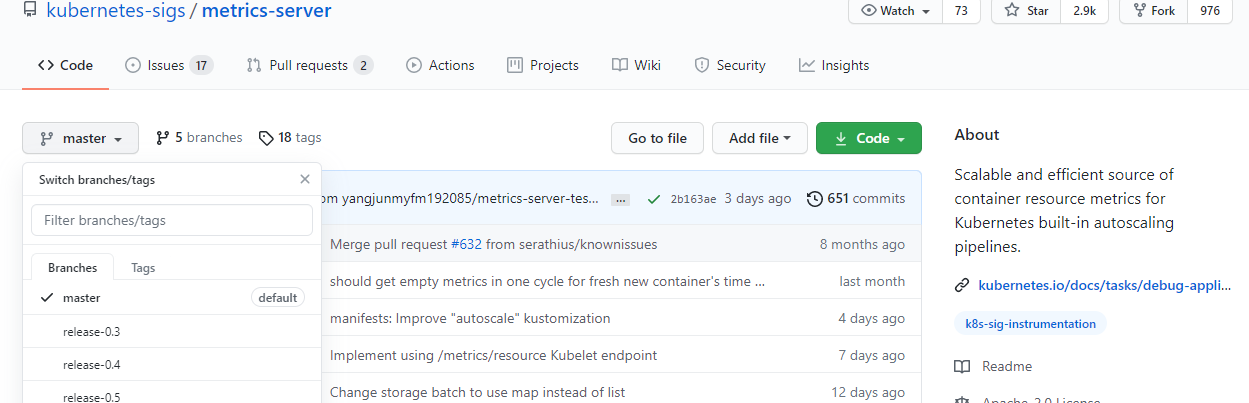Close the Switch branches/tags popup
The image size is (1249, 403).
(x=305, y=179)
